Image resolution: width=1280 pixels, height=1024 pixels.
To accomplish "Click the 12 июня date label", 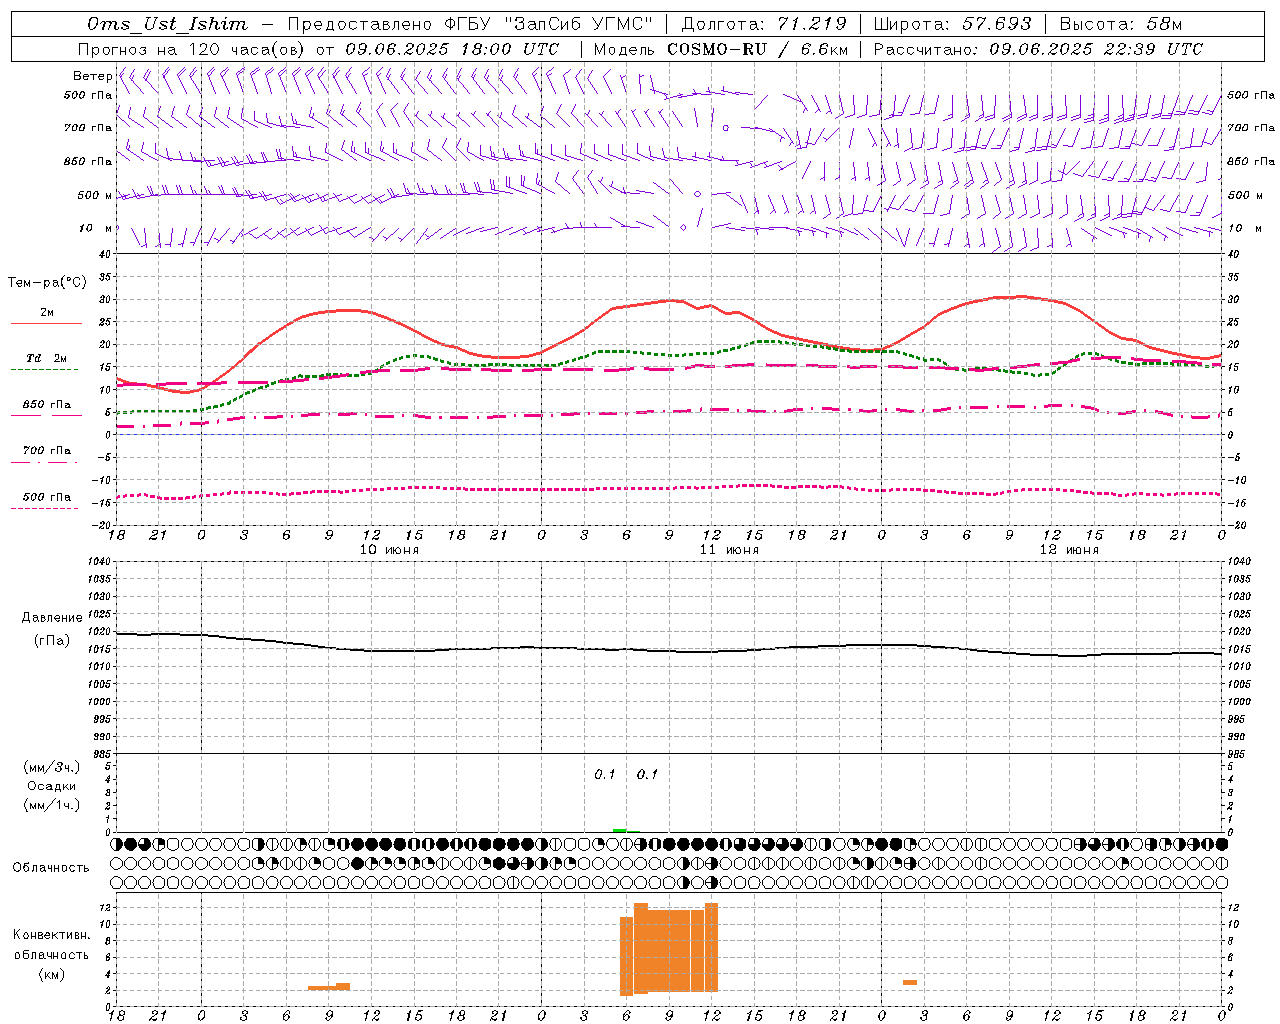I will (1069, 550).
